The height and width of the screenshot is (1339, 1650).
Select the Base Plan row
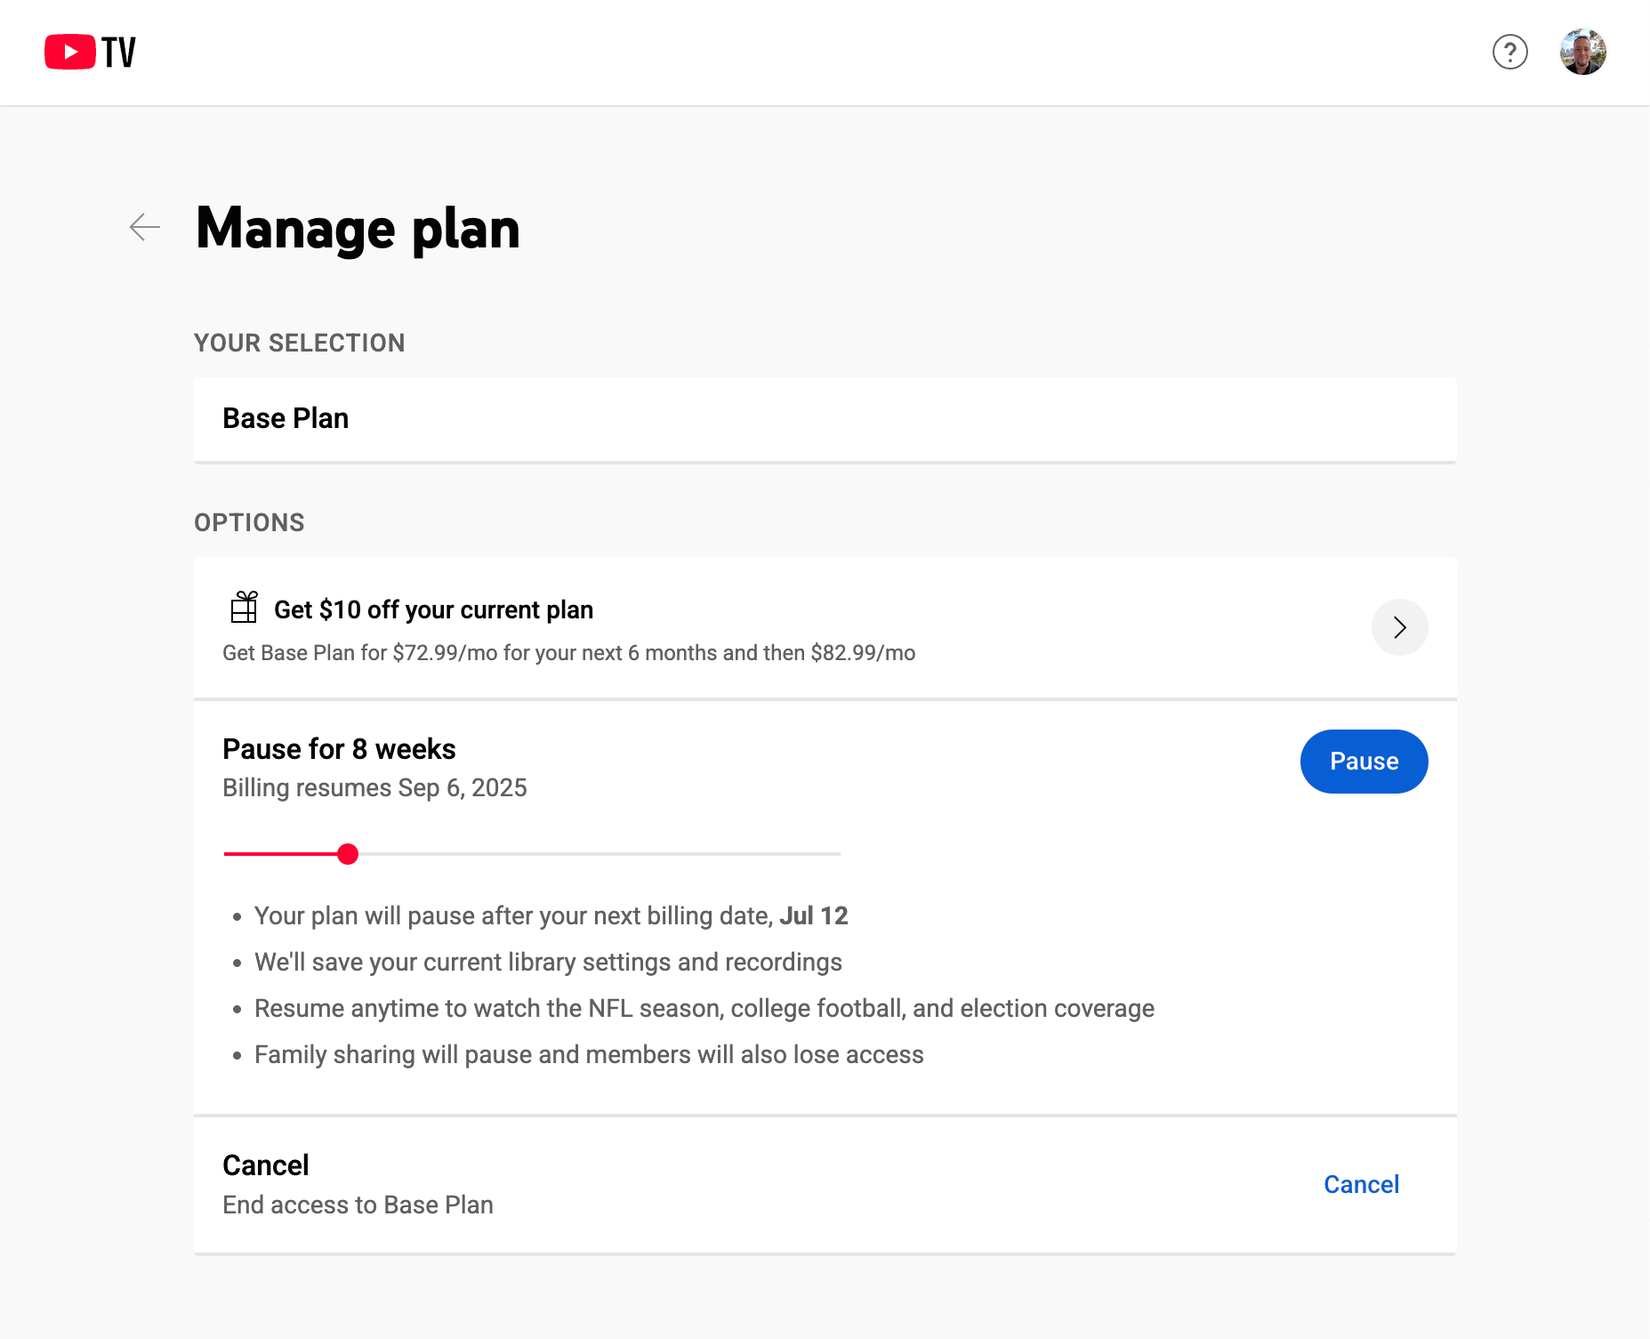click(x=824, y=419)
